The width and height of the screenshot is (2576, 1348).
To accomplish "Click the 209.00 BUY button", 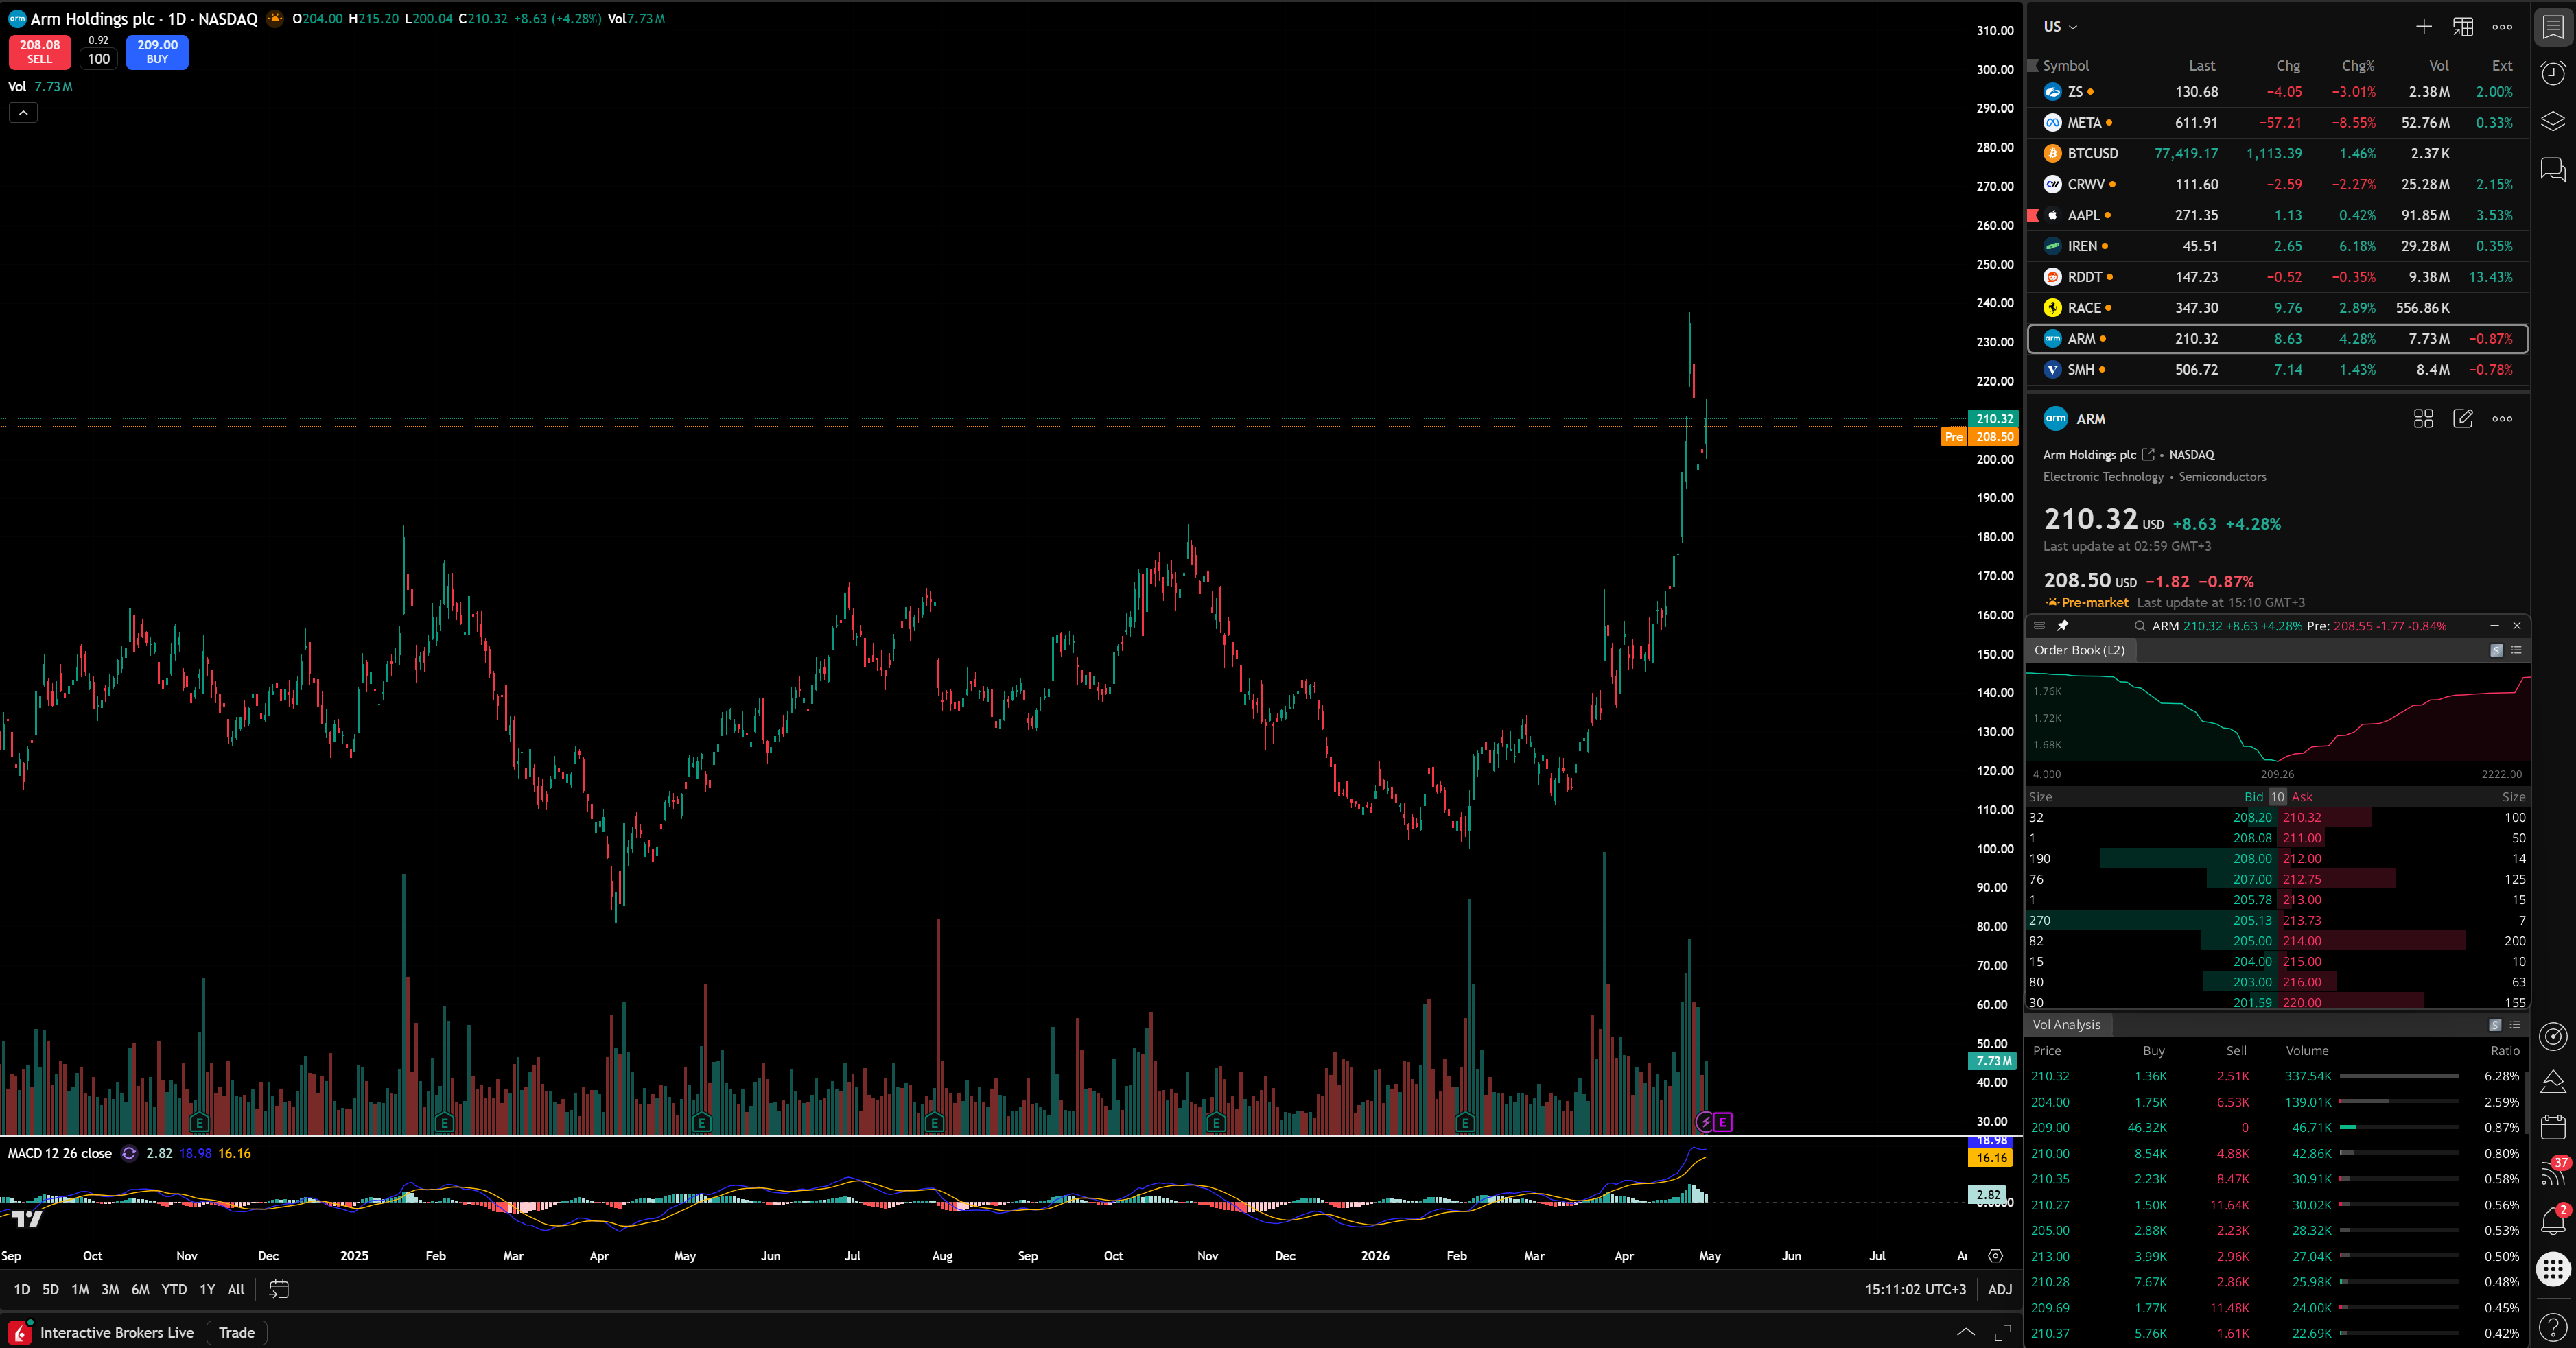I will [157, 51].
